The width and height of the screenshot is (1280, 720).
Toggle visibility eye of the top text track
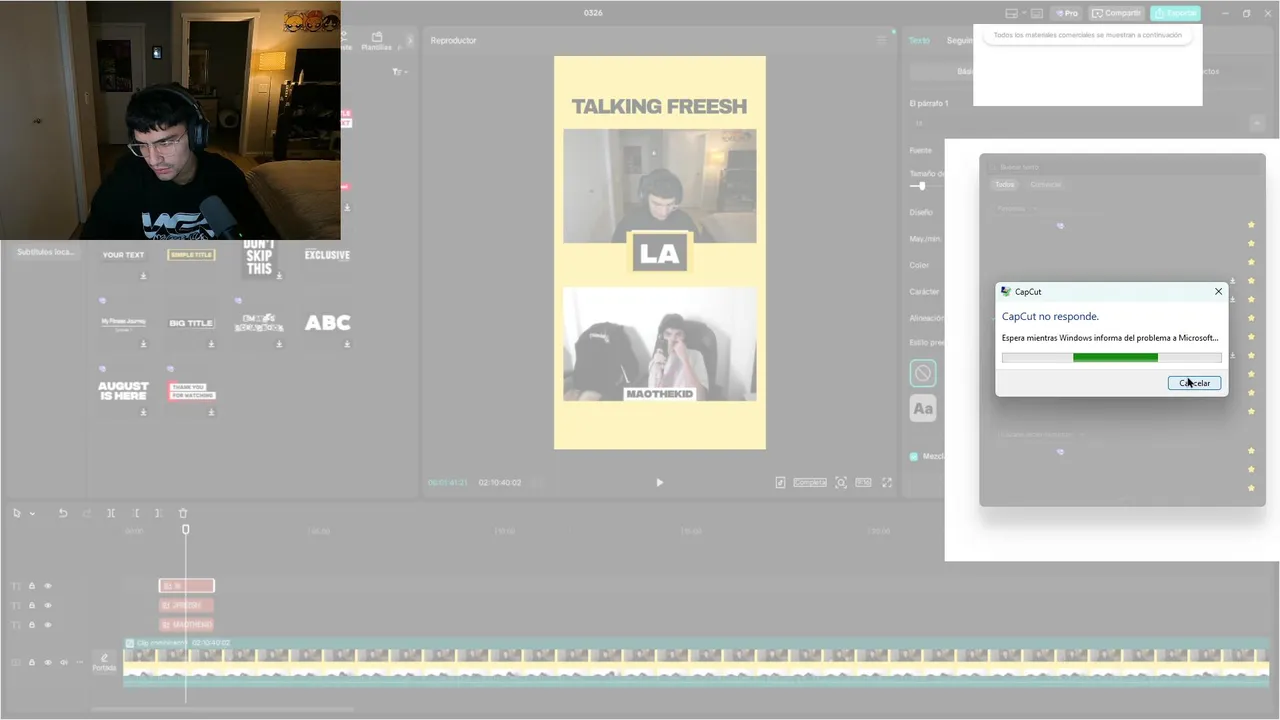(47, 586)
